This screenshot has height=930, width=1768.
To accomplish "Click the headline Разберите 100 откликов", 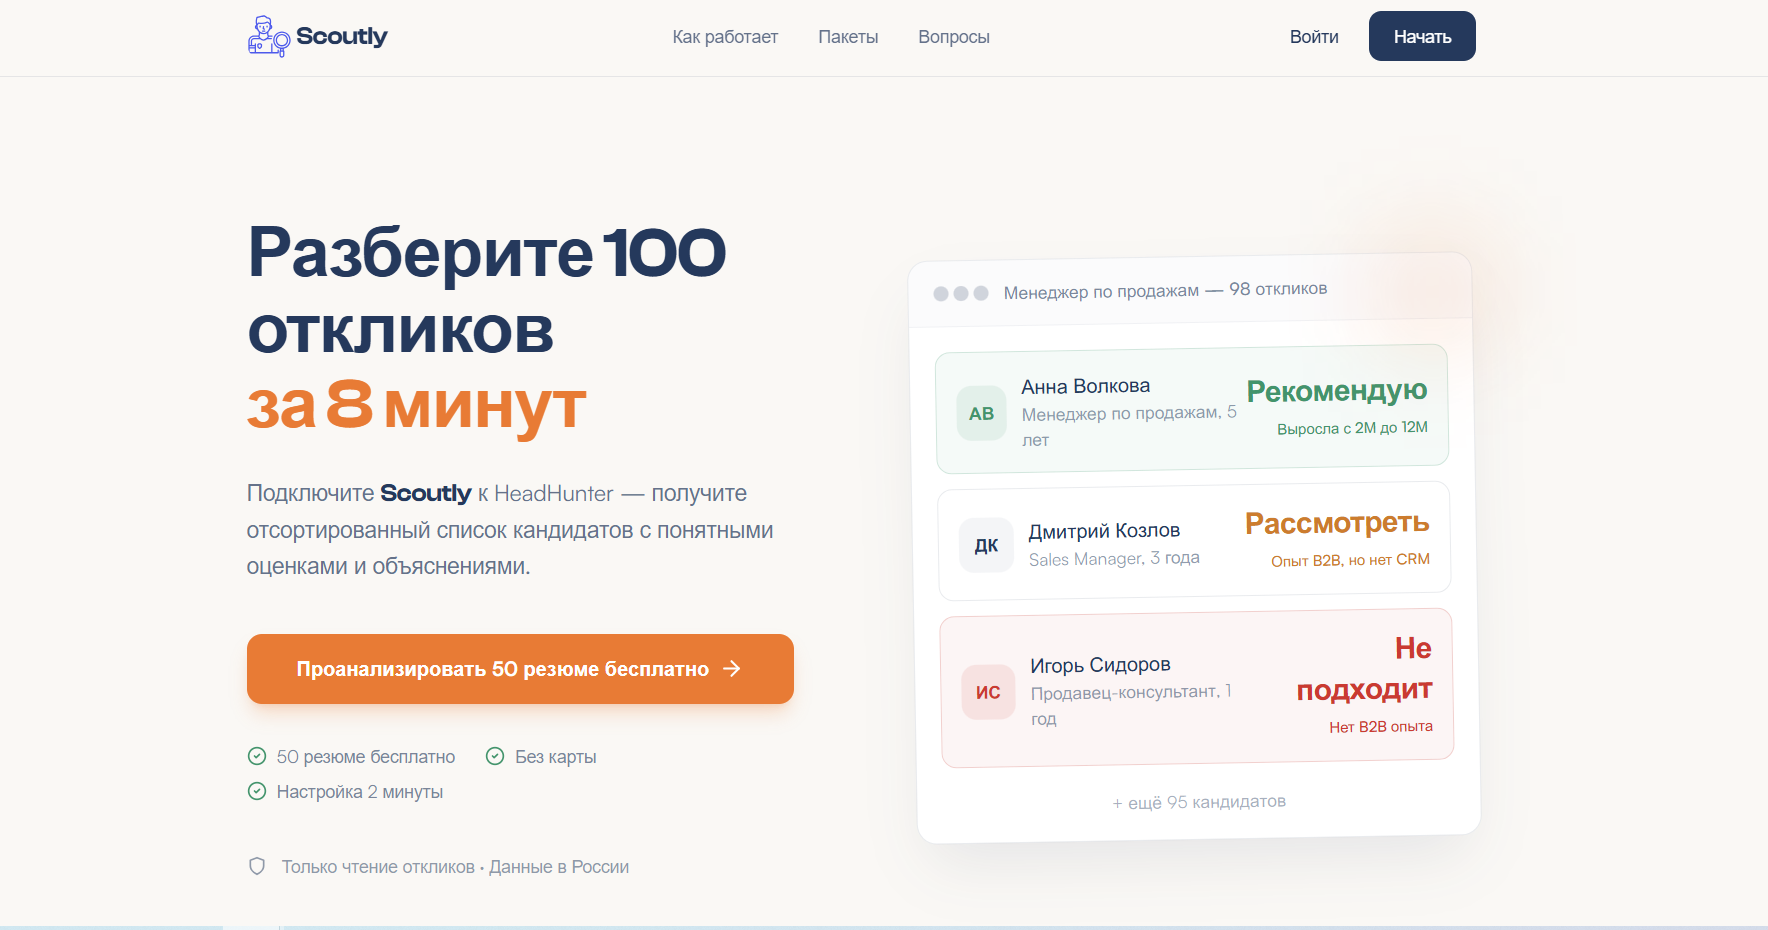I will click(487, 291).
